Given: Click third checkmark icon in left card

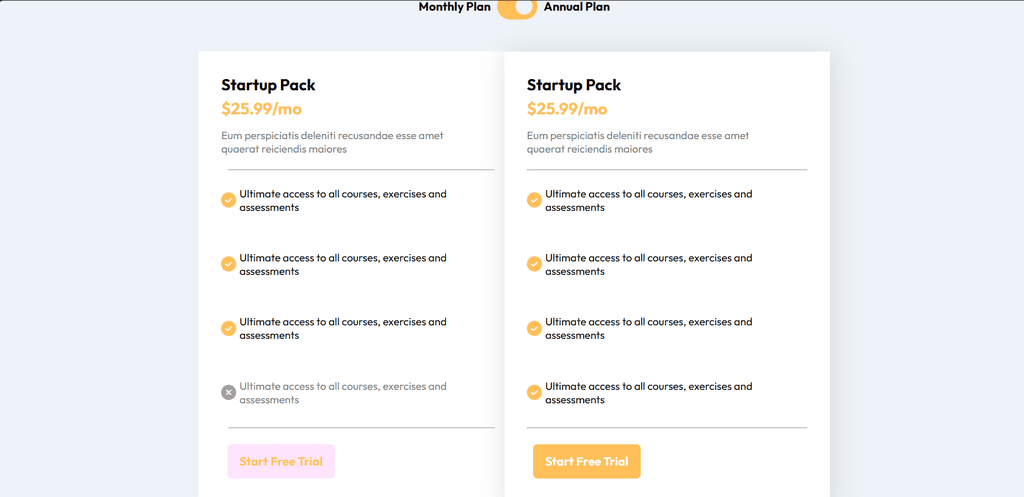Looking at the screenshot, I should tap(229, 328).
